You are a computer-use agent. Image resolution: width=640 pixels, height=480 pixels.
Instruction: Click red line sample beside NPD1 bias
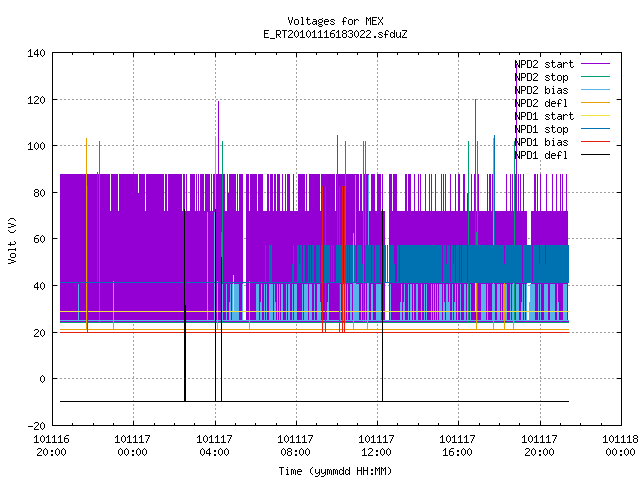coord(595,142)
